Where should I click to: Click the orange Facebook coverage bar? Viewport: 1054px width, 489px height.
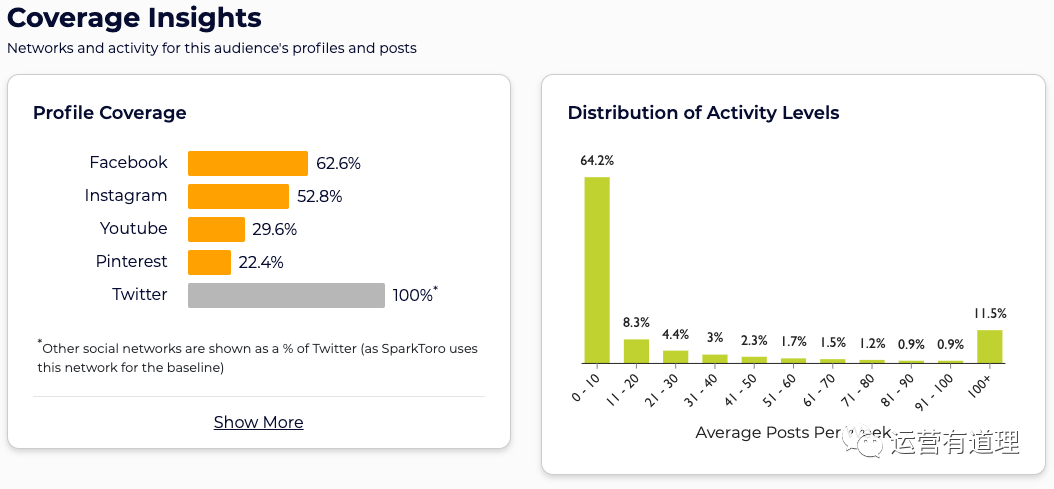point(248,163)
